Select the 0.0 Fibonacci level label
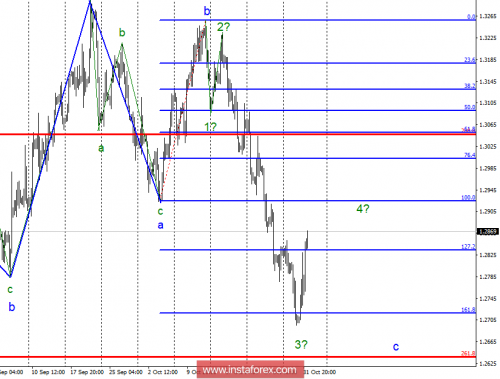This screenshot has width=500, height=379. coord(471,17)
